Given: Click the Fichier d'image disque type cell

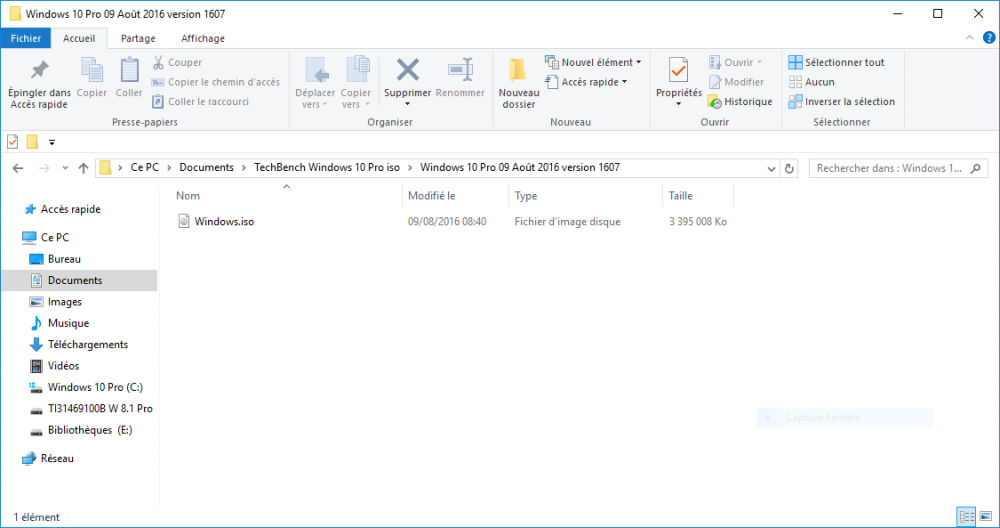Looking at the screenshot, I should click(x=568, y=222).
